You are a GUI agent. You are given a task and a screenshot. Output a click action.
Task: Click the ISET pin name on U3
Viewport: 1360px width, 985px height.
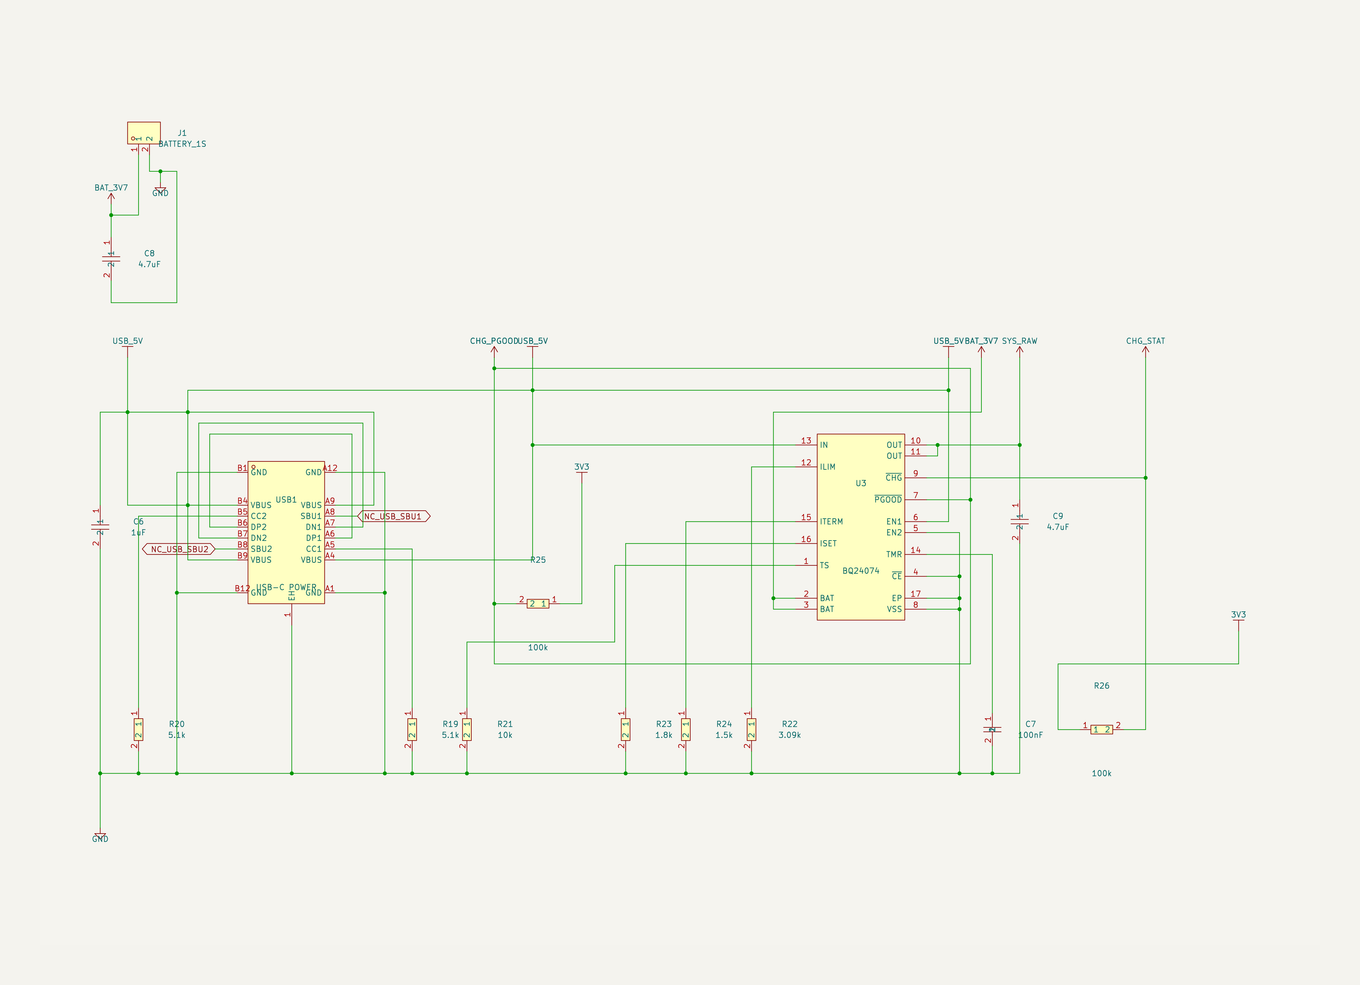pyautogui.click(x=828, y=544)
